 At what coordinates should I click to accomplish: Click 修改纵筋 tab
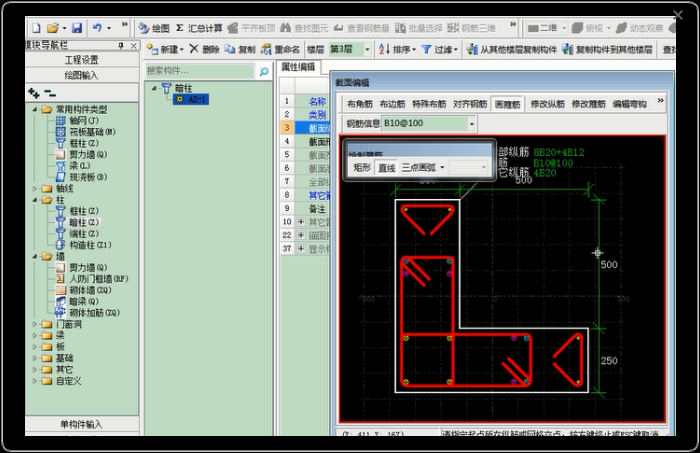point(547,104)
